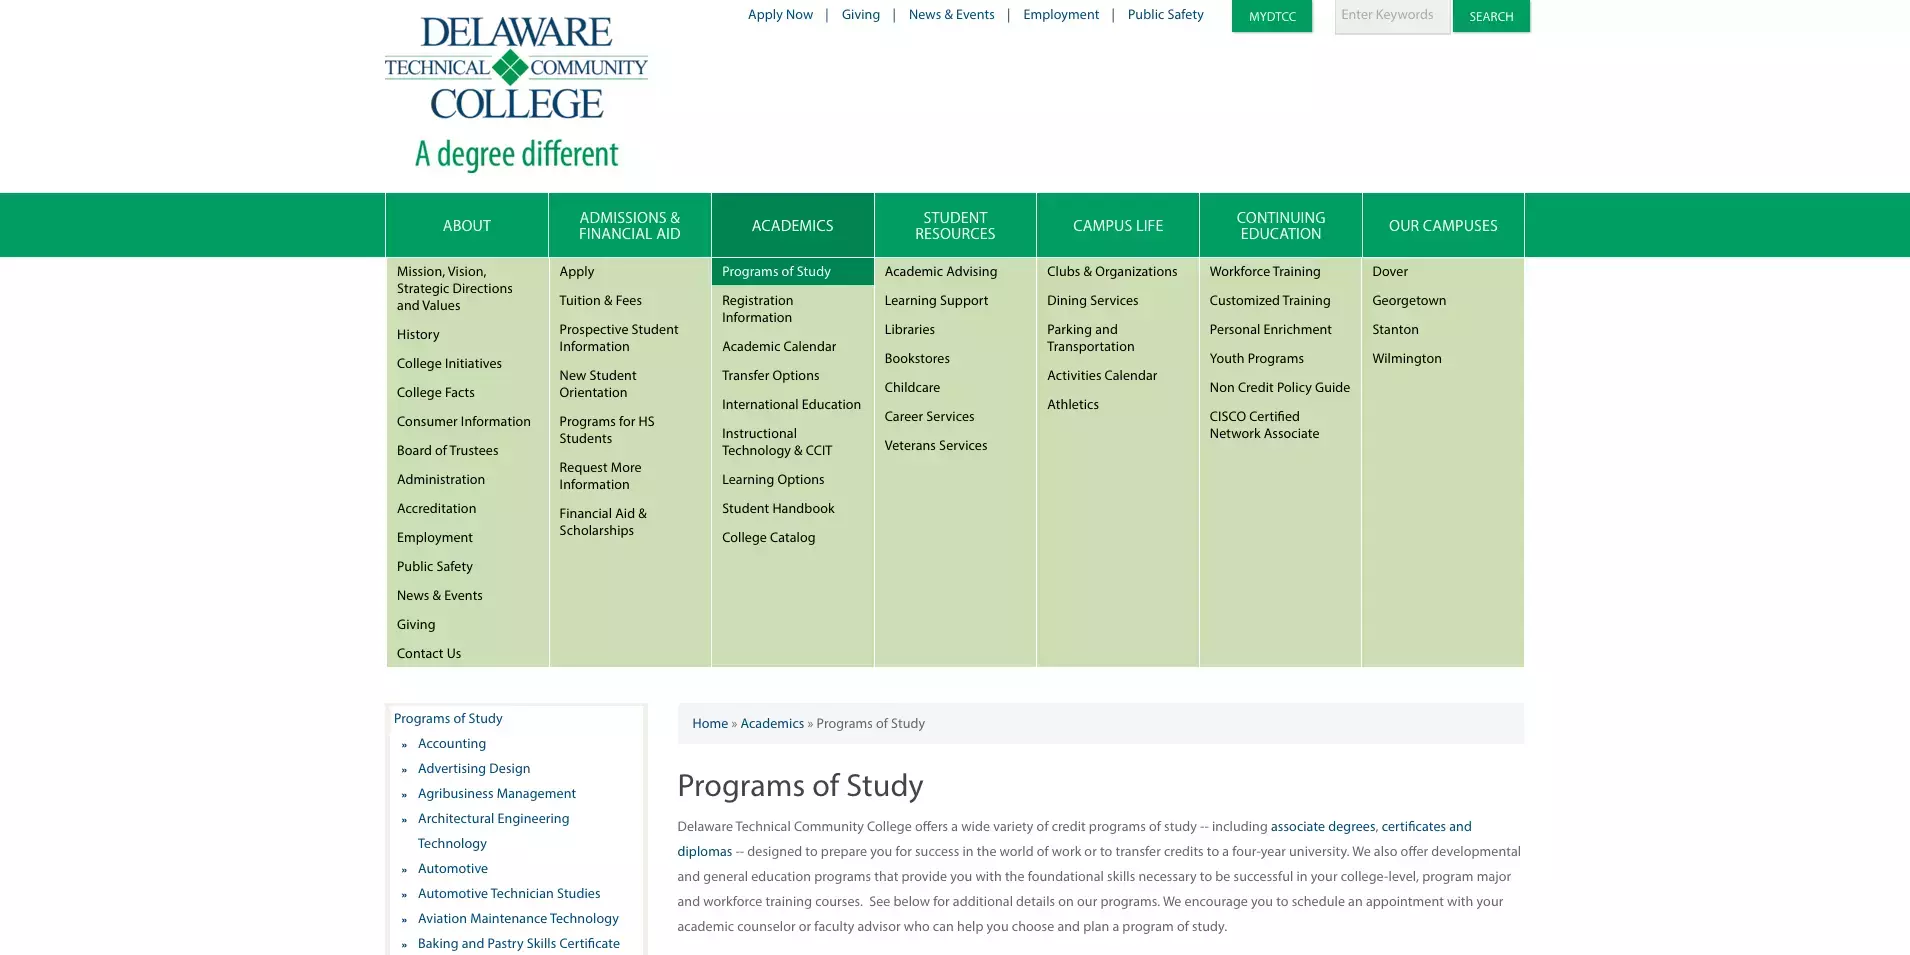Open College Catalog
Image resolution: width=1910 pixels, height=955 pixels.
tap(768, 537)
